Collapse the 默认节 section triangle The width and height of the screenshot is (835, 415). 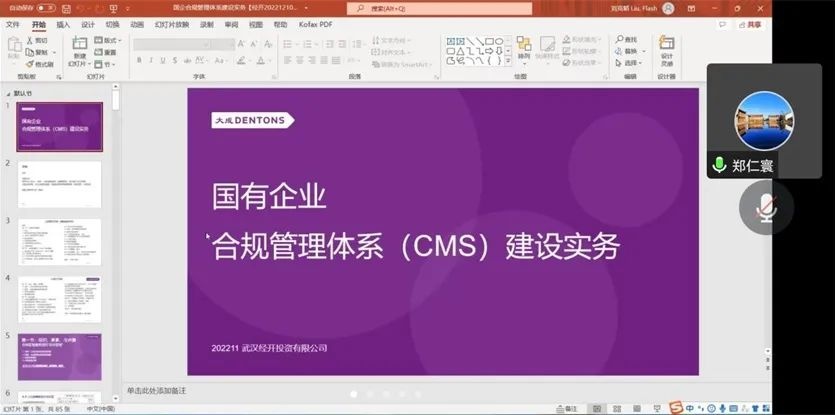8,93
